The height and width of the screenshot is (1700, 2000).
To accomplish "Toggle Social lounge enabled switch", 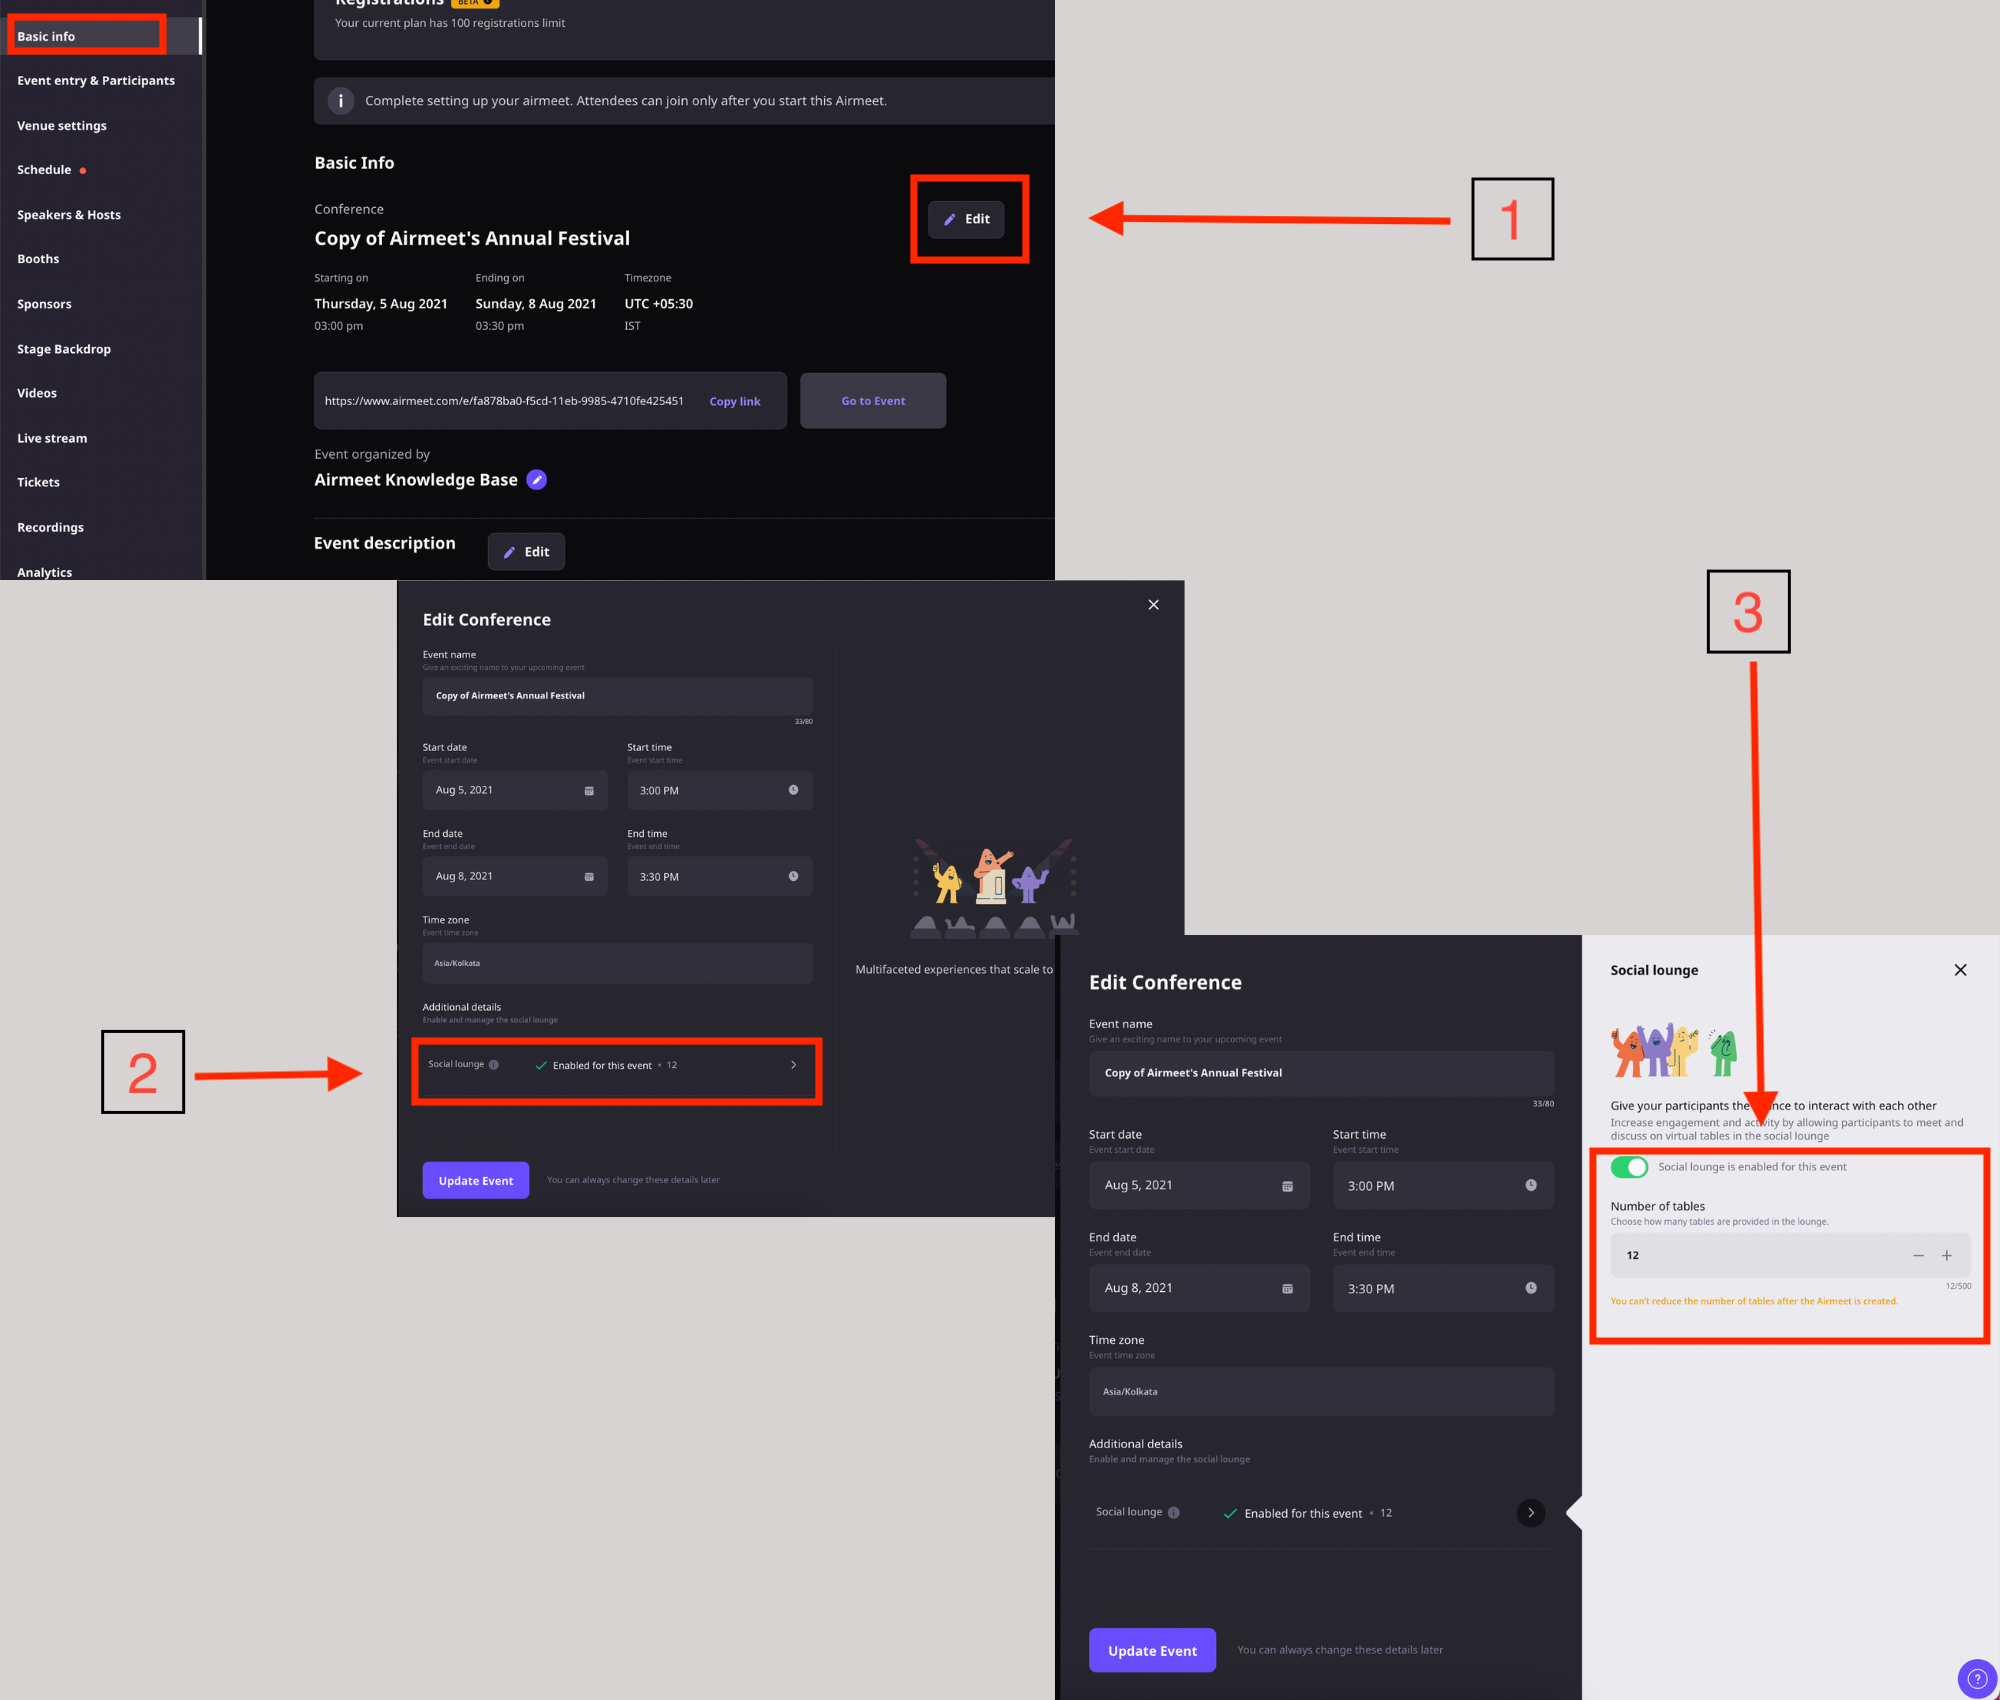I will click(1629, 1167).
